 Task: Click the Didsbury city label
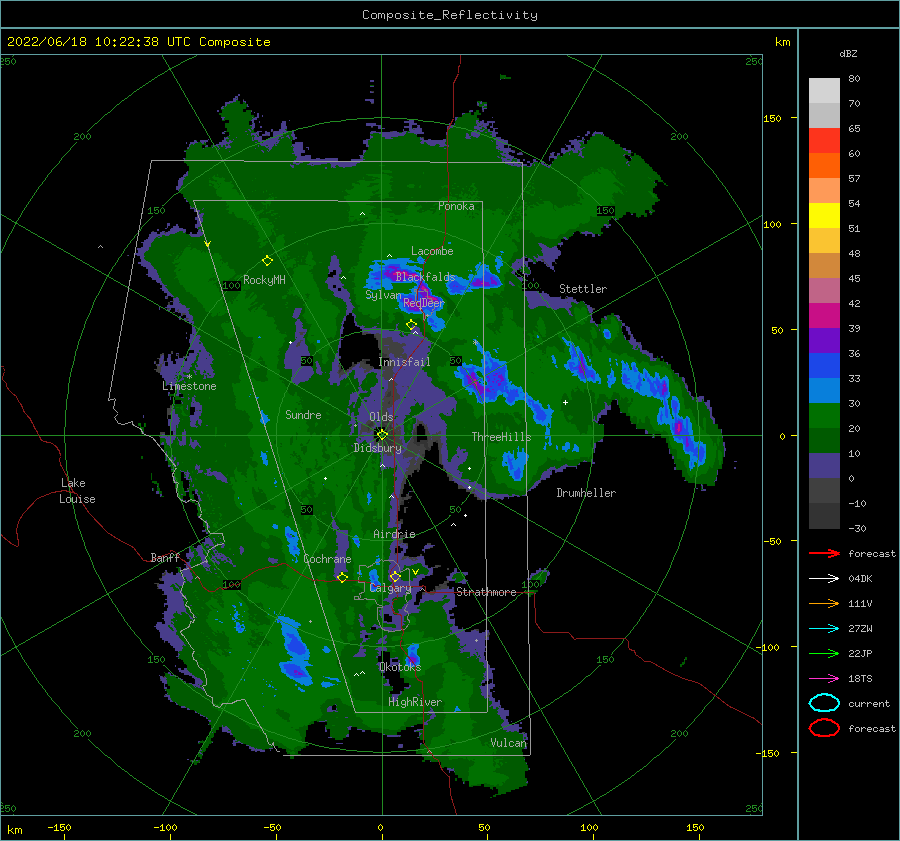click(x=378, y=448)
